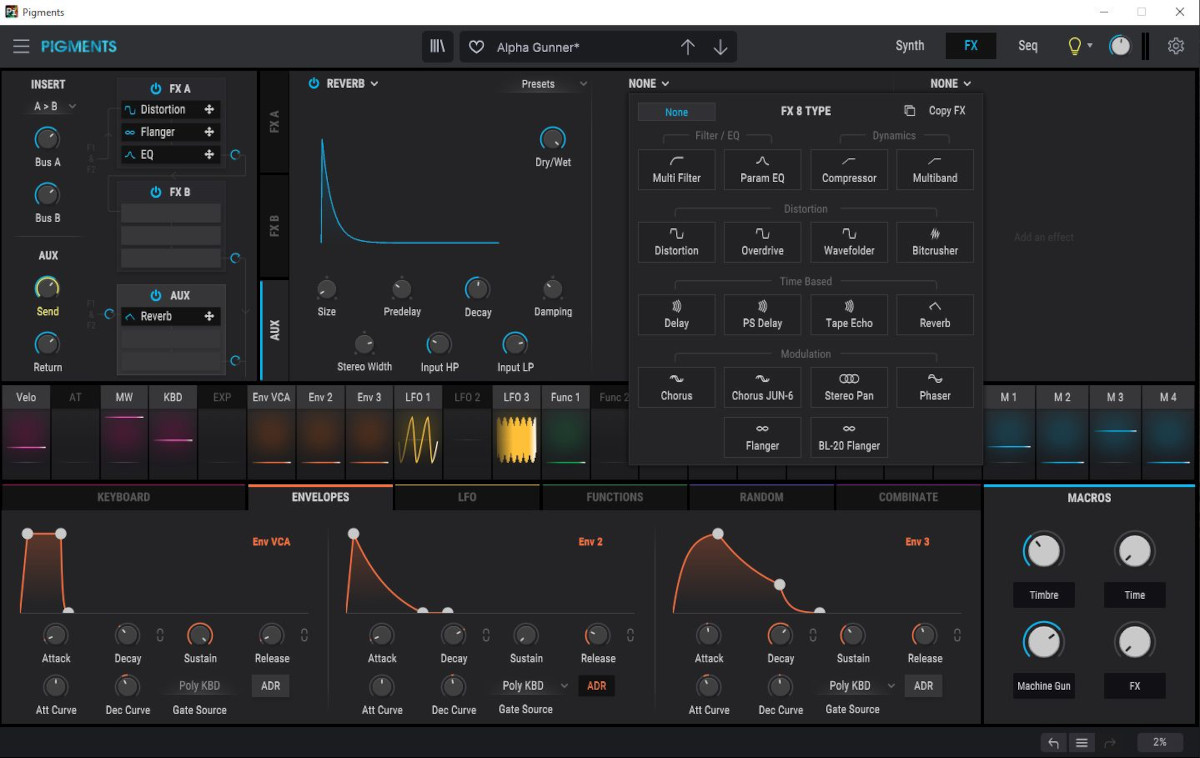Select the Reverb slot in AUX bus
This screenshot has width=1200, height=758.
(171, 316)
